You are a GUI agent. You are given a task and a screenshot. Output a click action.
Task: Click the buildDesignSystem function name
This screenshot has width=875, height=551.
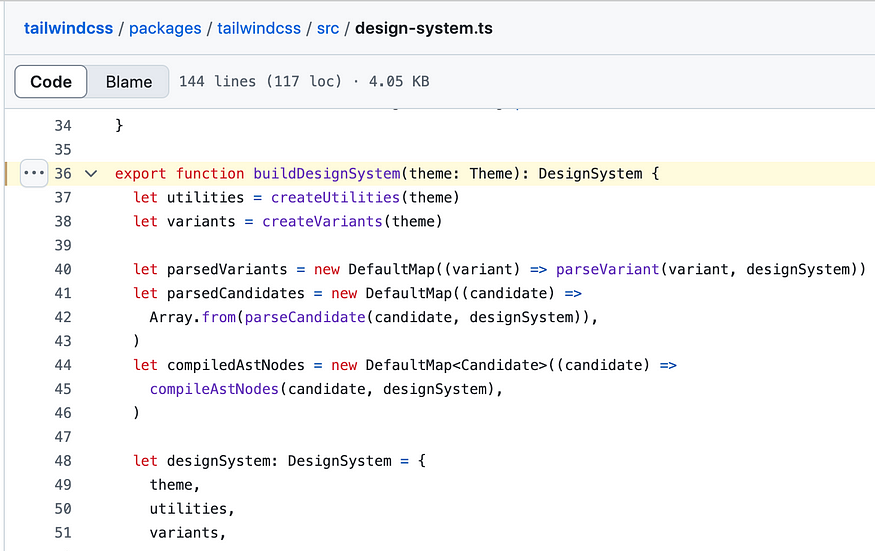(326, 174)
